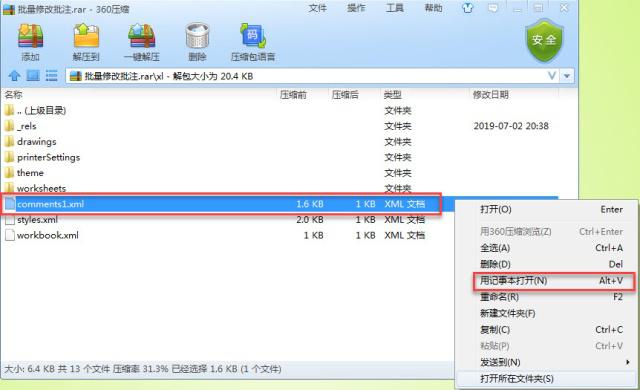The width and height of the screenshot is (640, 390).
Task: Choose 打开(O) in the context menu
Action: 546,210
